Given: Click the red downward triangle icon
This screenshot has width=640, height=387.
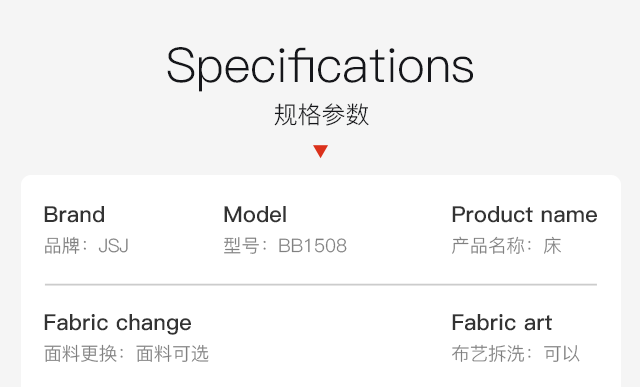Looking at the screenshot, I should tap(320, 151).
